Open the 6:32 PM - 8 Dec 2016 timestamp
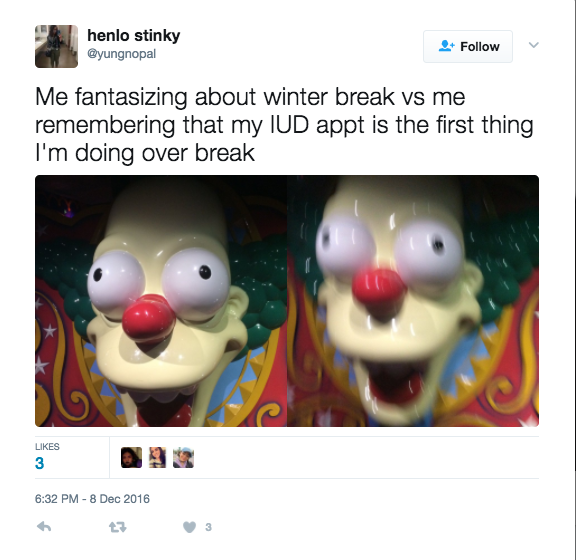The width and height of the screenshot is (576, 560). tap(92, 499)
